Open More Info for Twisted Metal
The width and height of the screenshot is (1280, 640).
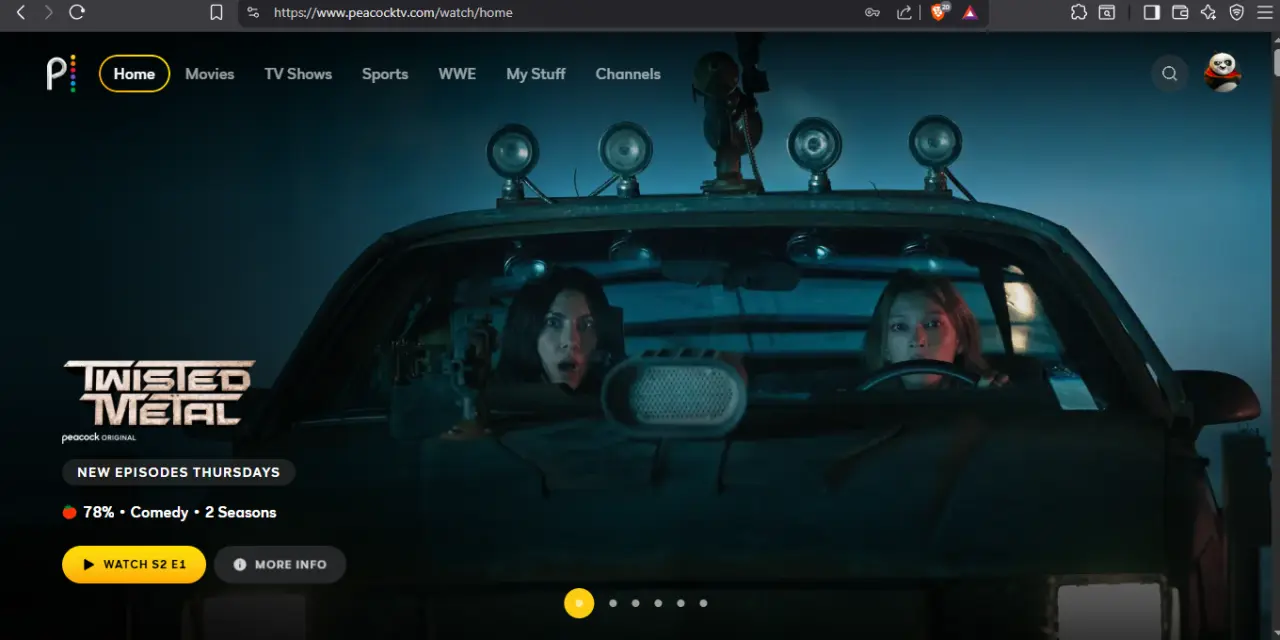click(280, 564)
